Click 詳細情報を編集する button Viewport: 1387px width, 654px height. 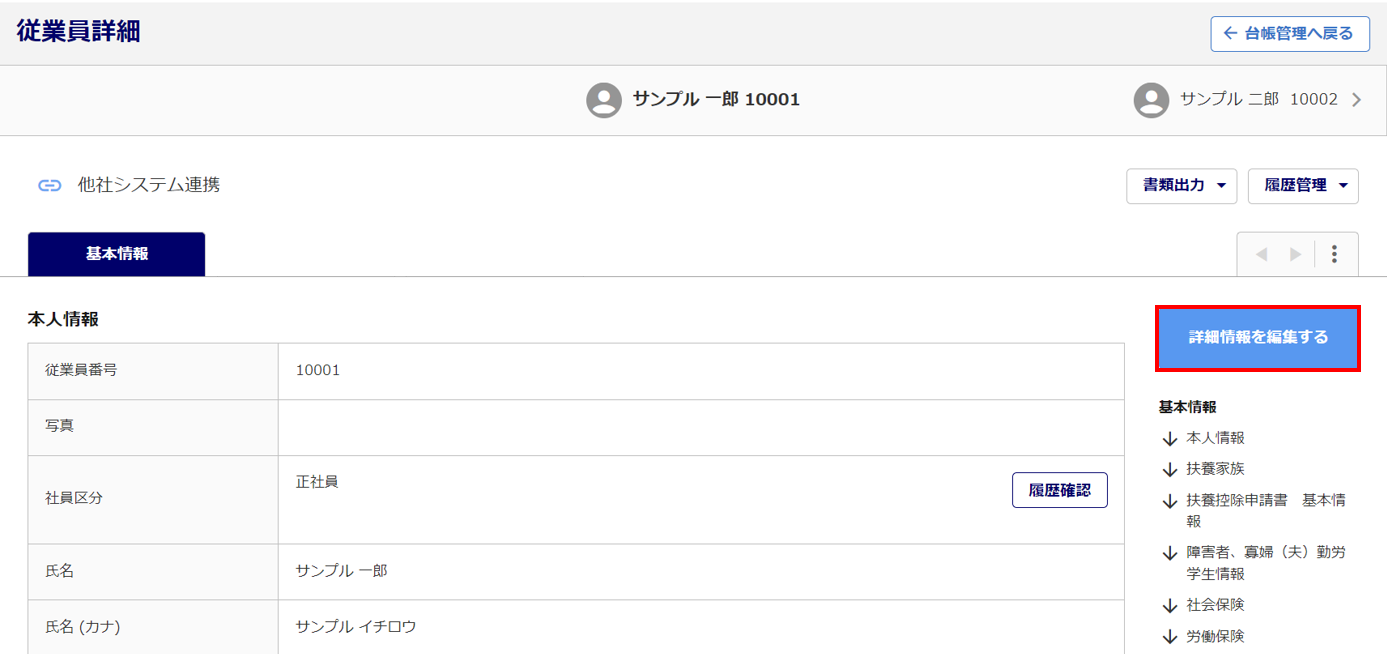1258,338
